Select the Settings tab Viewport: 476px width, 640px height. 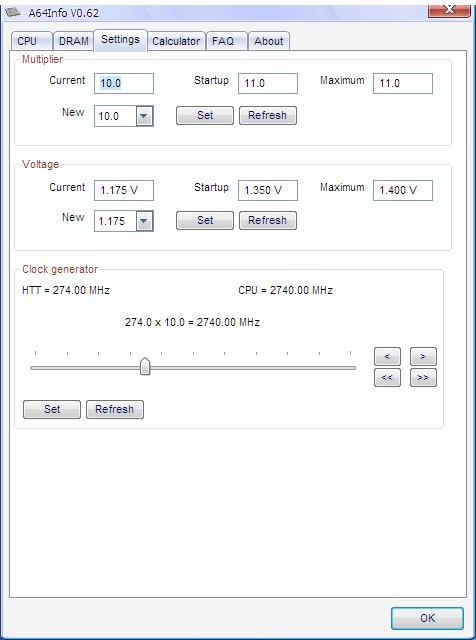pyautogui.click(x=120, y=40)
